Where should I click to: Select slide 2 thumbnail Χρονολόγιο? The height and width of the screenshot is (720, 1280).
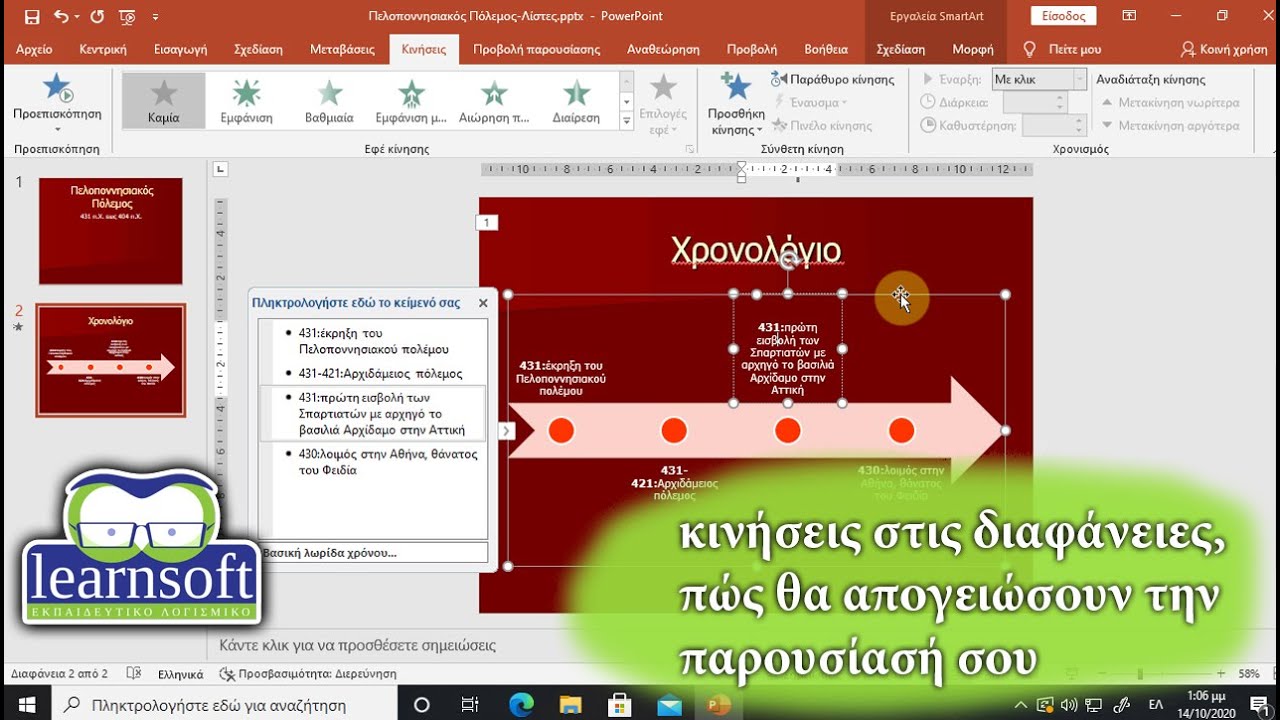click(110, 360)
